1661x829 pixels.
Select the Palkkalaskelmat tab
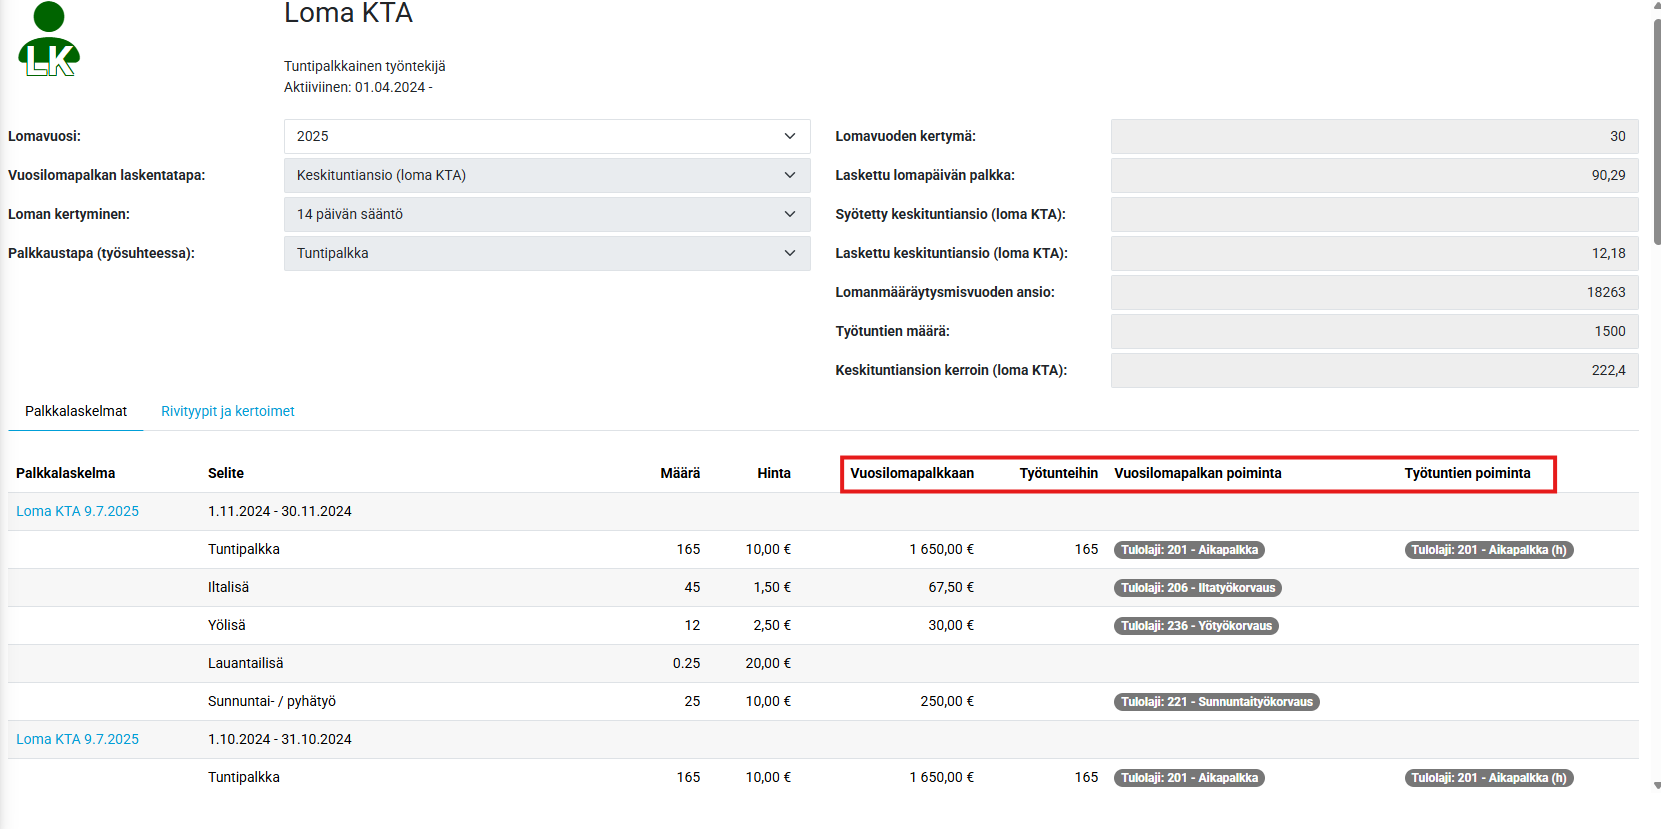(x=76, y=411)
